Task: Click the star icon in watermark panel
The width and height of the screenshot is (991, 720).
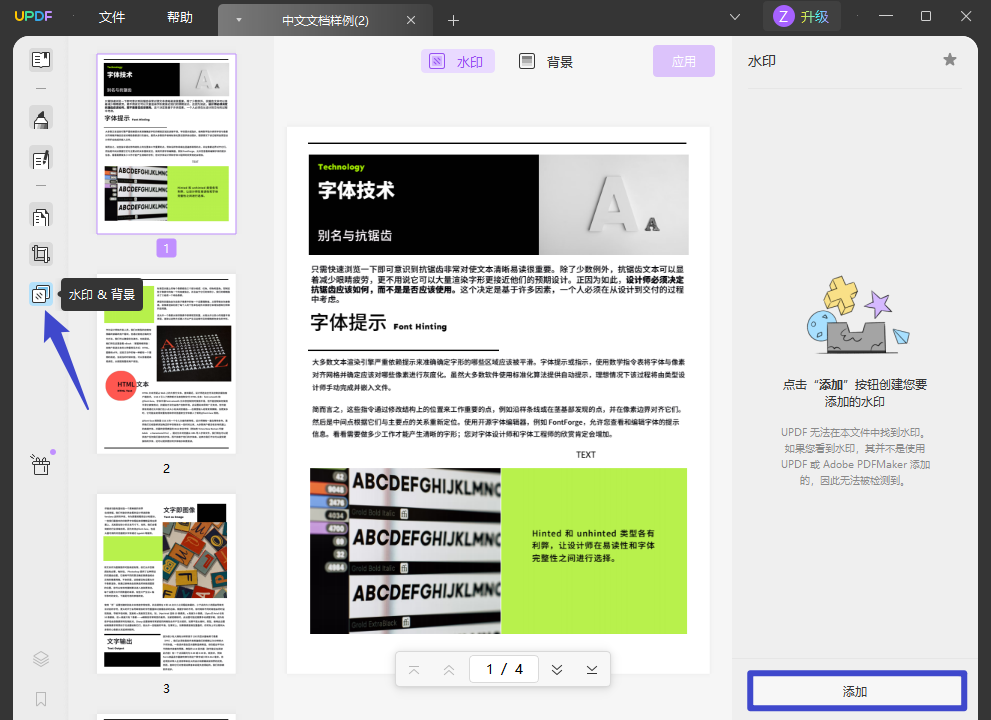Action: coord(949,60)
